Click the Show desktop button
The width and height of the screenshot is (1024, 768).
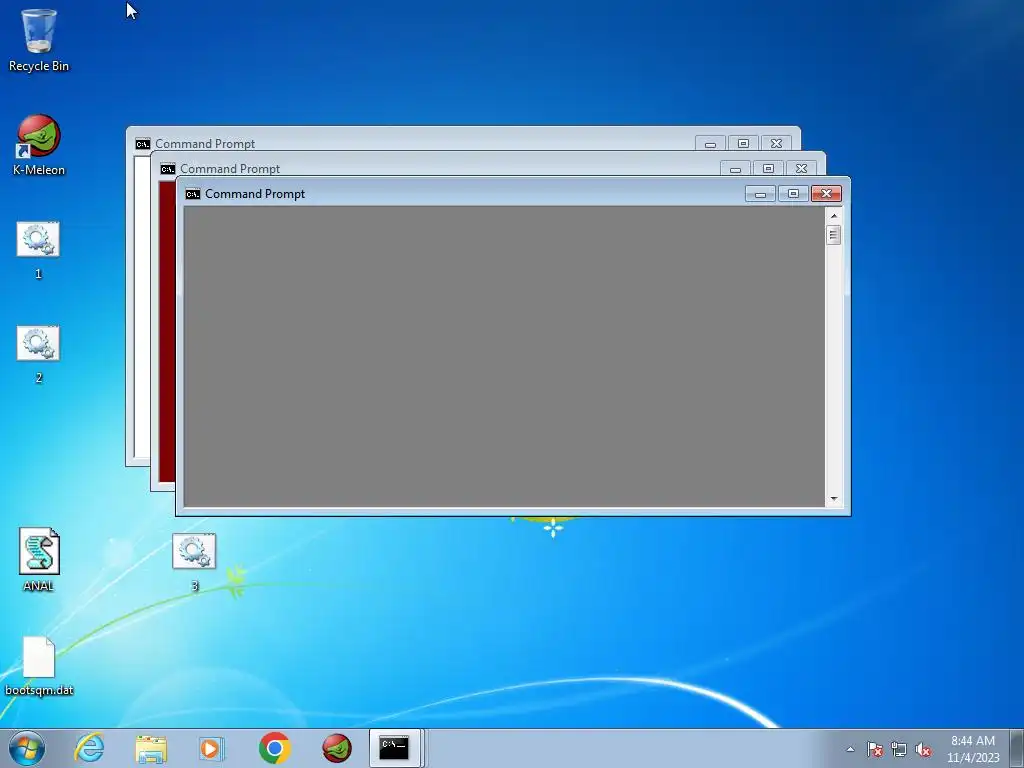[1017, 748]
